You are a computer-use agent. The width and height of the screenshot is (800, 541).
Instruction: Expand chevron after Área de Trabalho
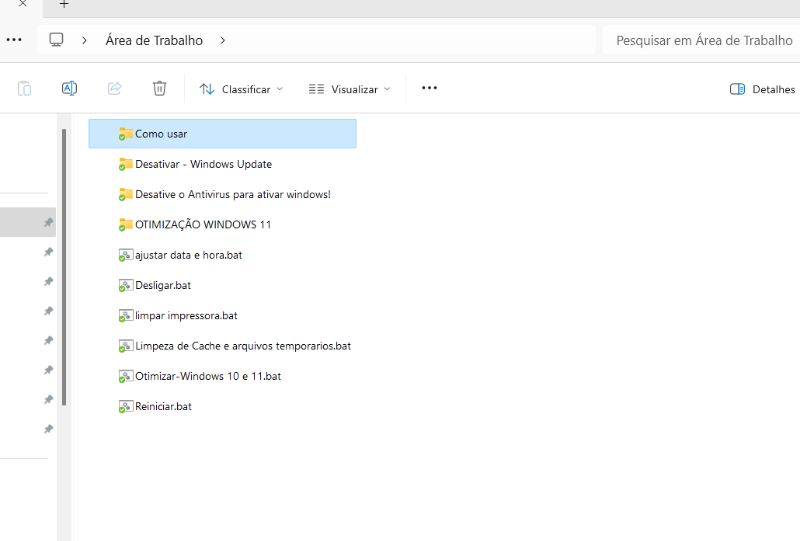point(222,40)
